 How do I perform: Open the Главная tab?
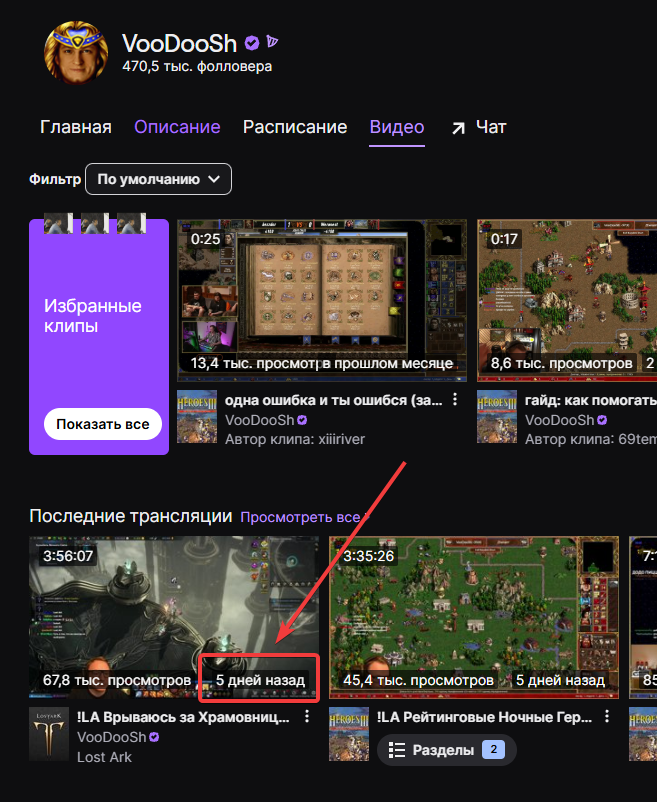pyautogui.click(x=76, y=127)
